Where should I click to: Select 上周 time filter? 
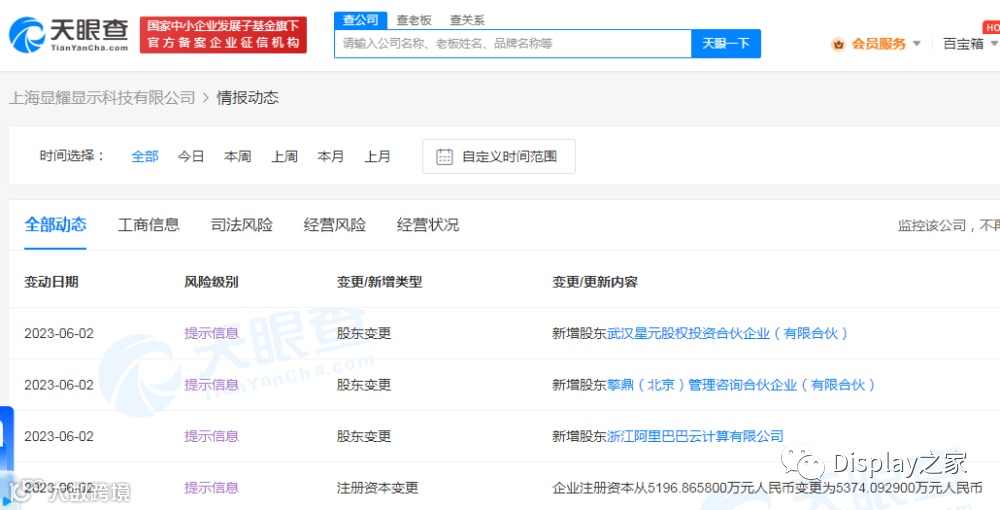[x=284, y=156]
